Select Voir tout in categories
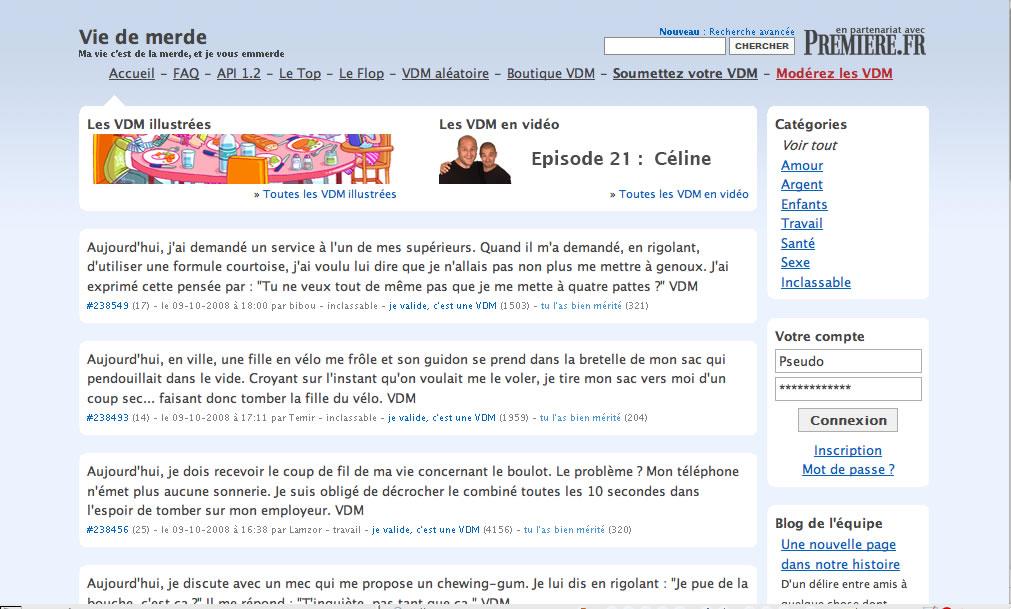The width and height of the screenshot is (1011, 609). click(x=809, y=146)
